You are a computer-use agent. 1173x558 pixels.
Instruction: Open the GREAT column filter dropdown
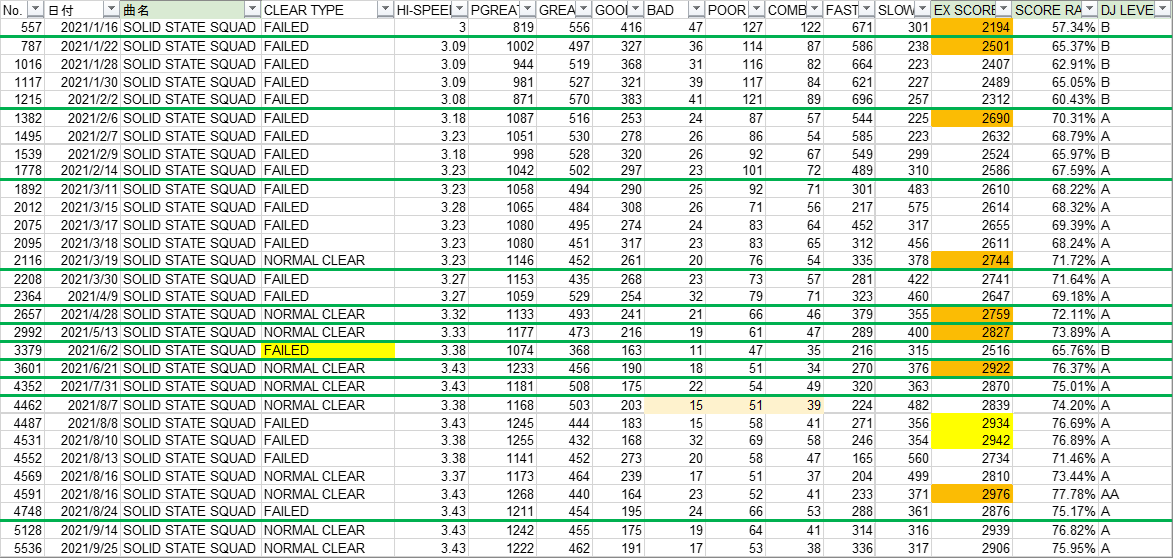coord(583,10)
